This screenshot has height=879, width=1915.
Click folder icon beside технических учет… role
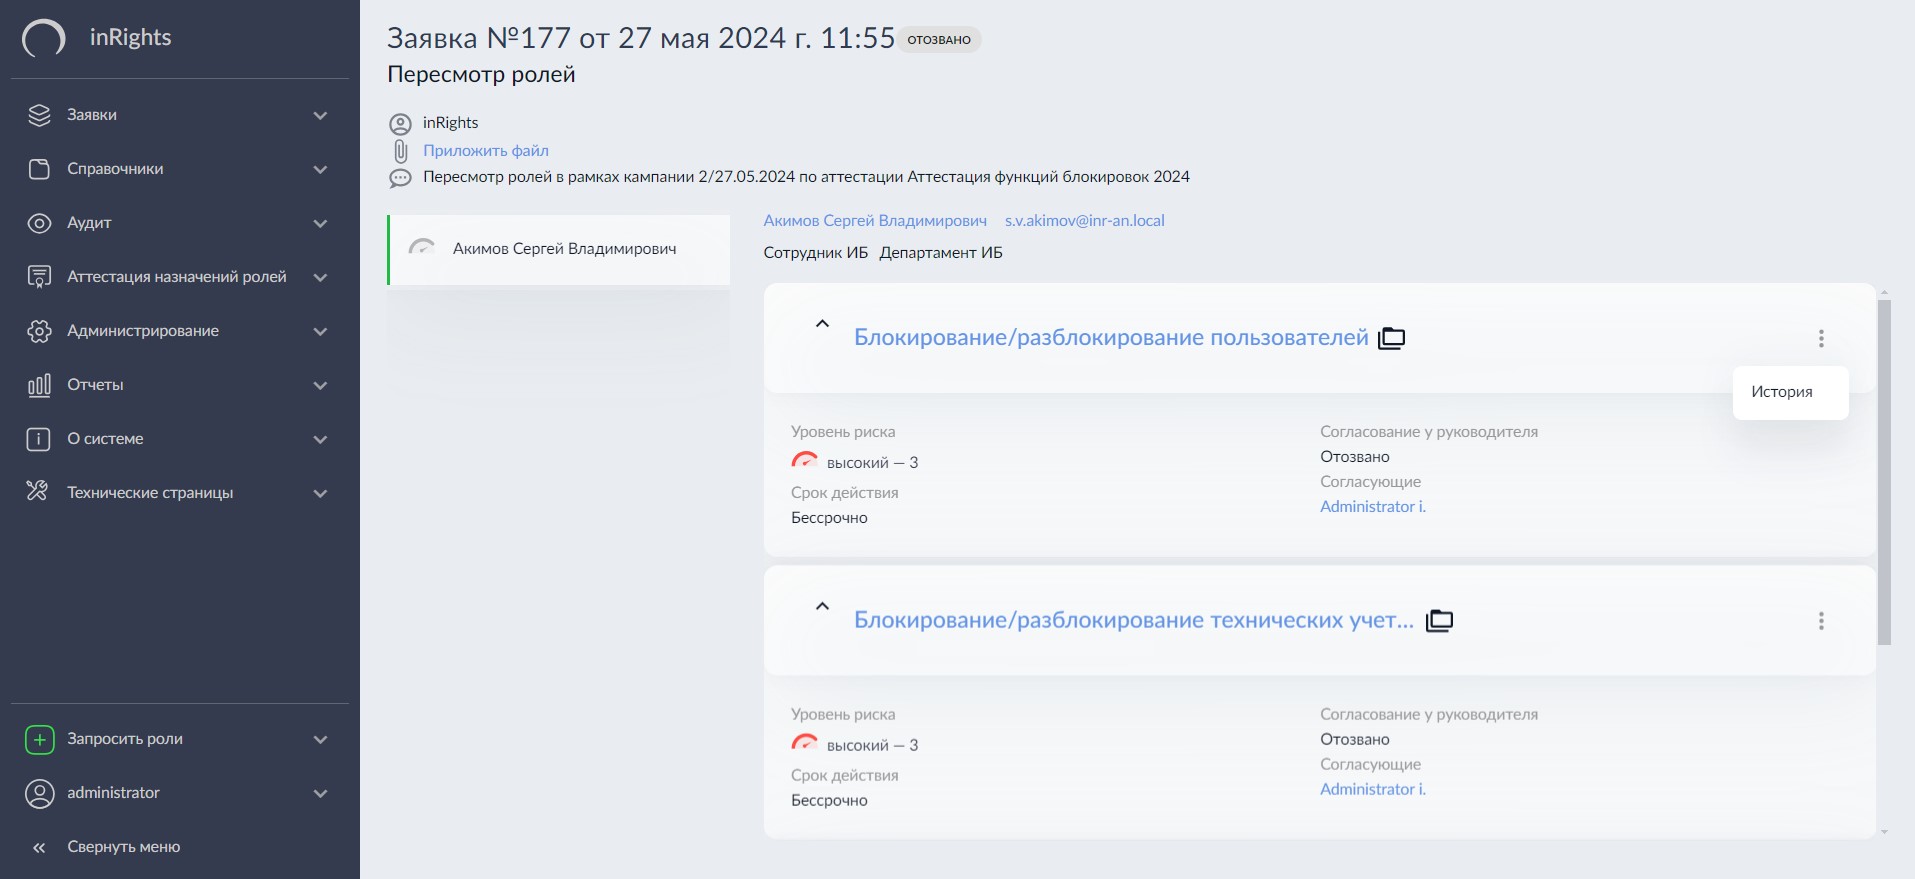tap(1439, 621)
